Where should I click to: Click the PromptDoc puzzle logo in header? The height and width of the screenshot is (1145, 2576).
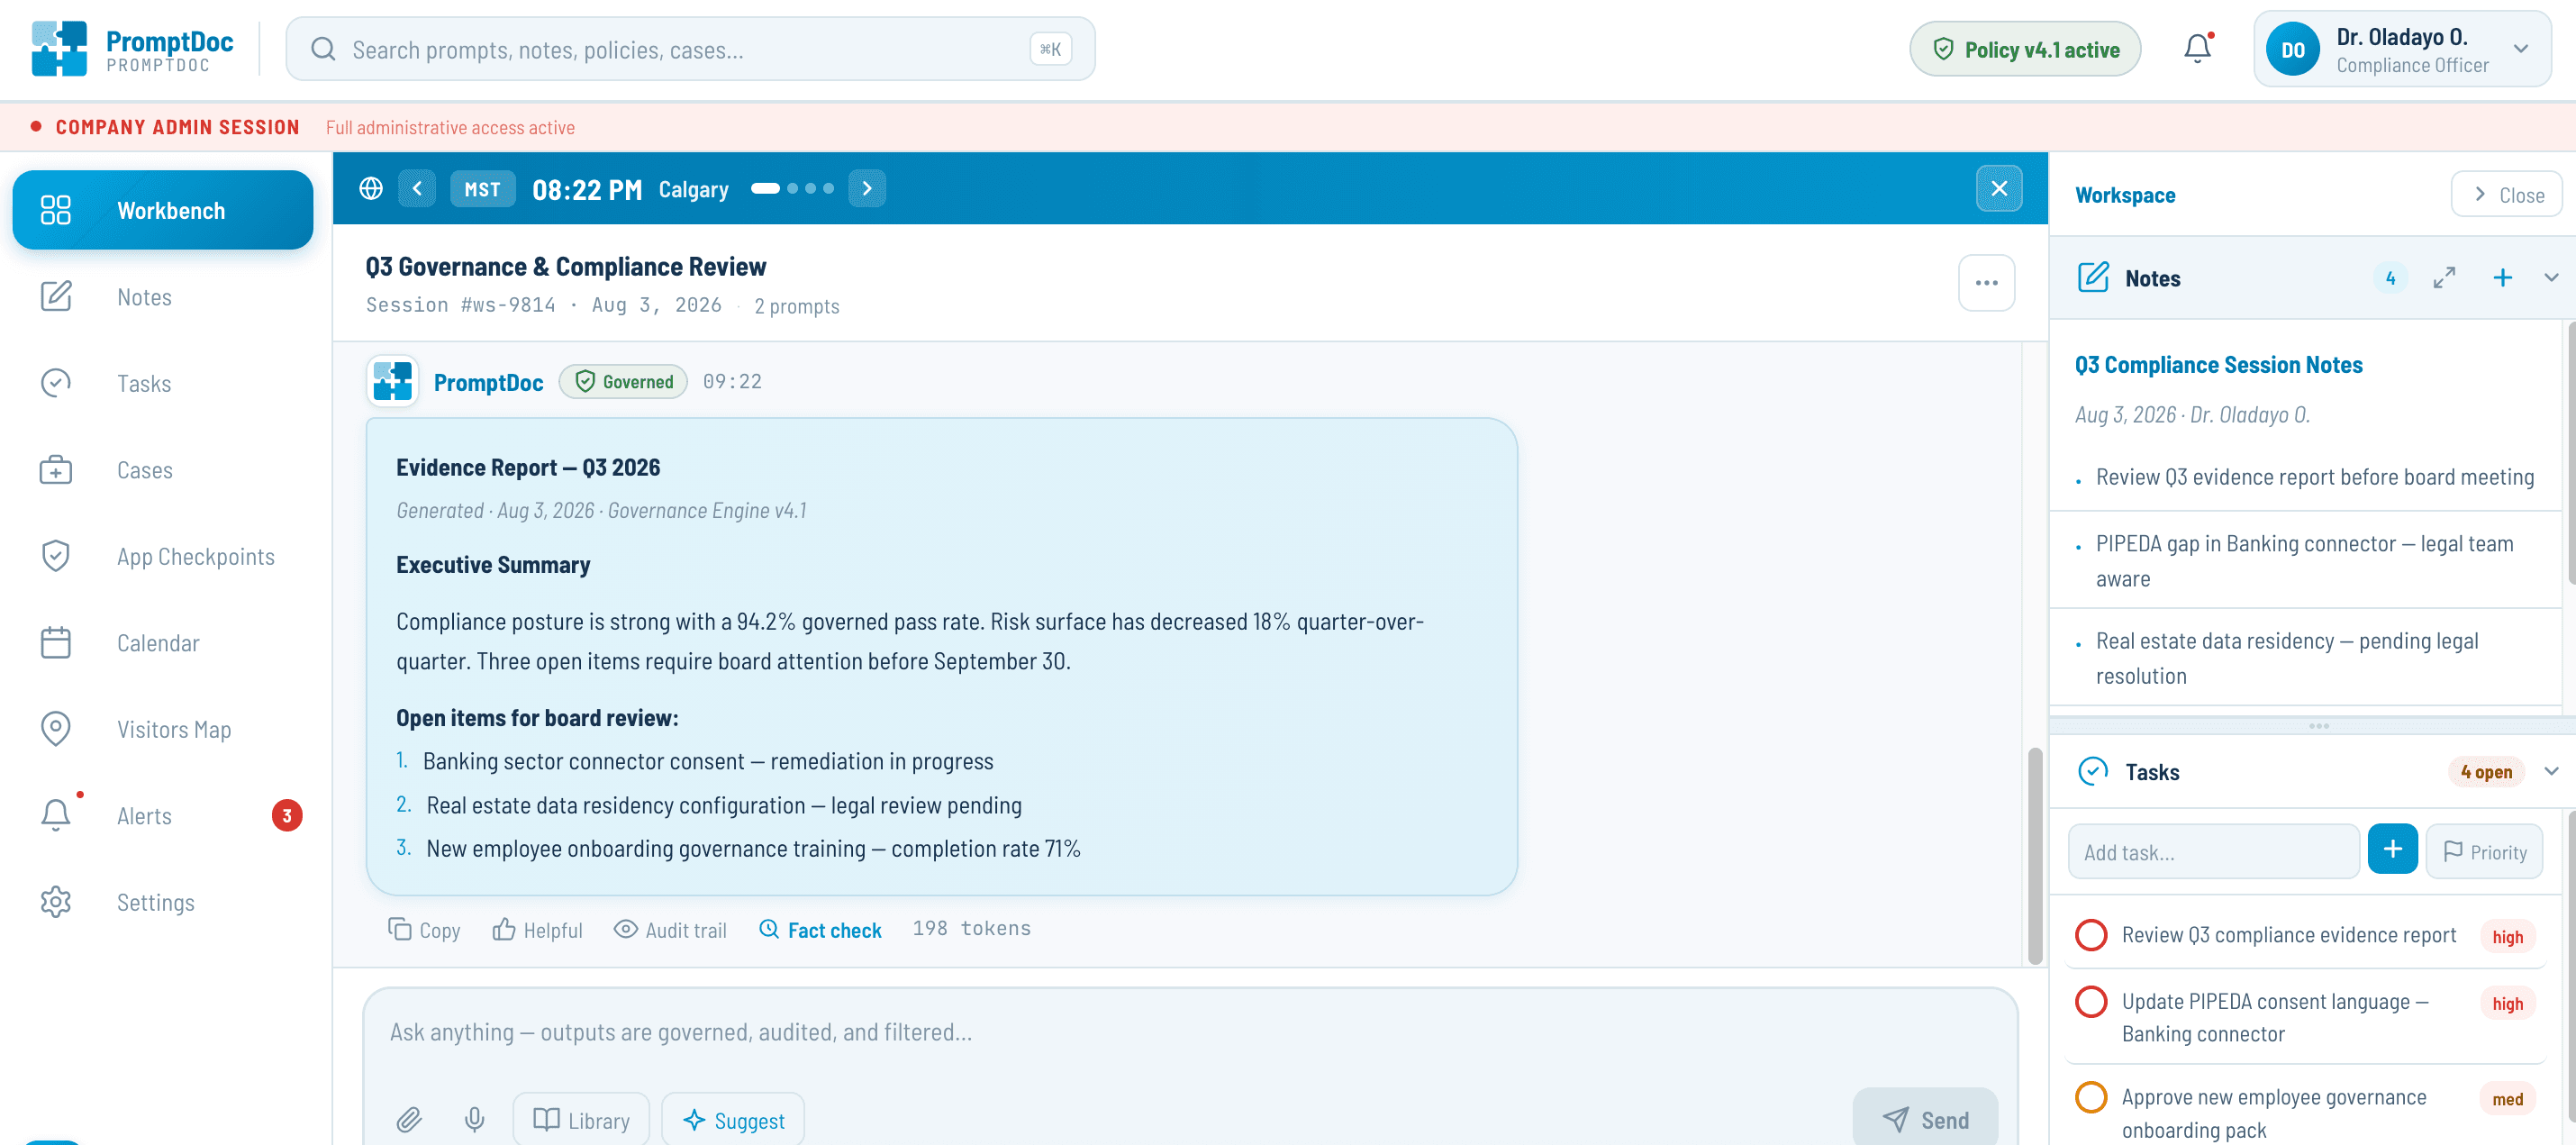(x=59, y=49)
